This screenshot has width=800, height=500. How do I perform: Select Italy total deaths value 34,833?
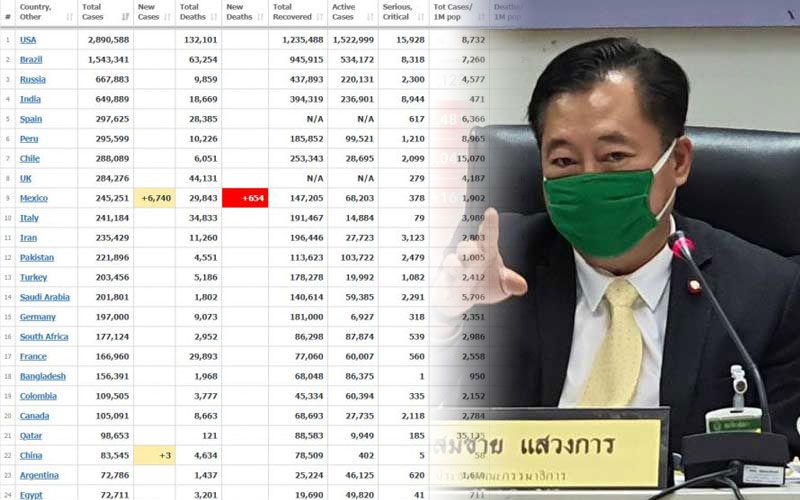203,218
